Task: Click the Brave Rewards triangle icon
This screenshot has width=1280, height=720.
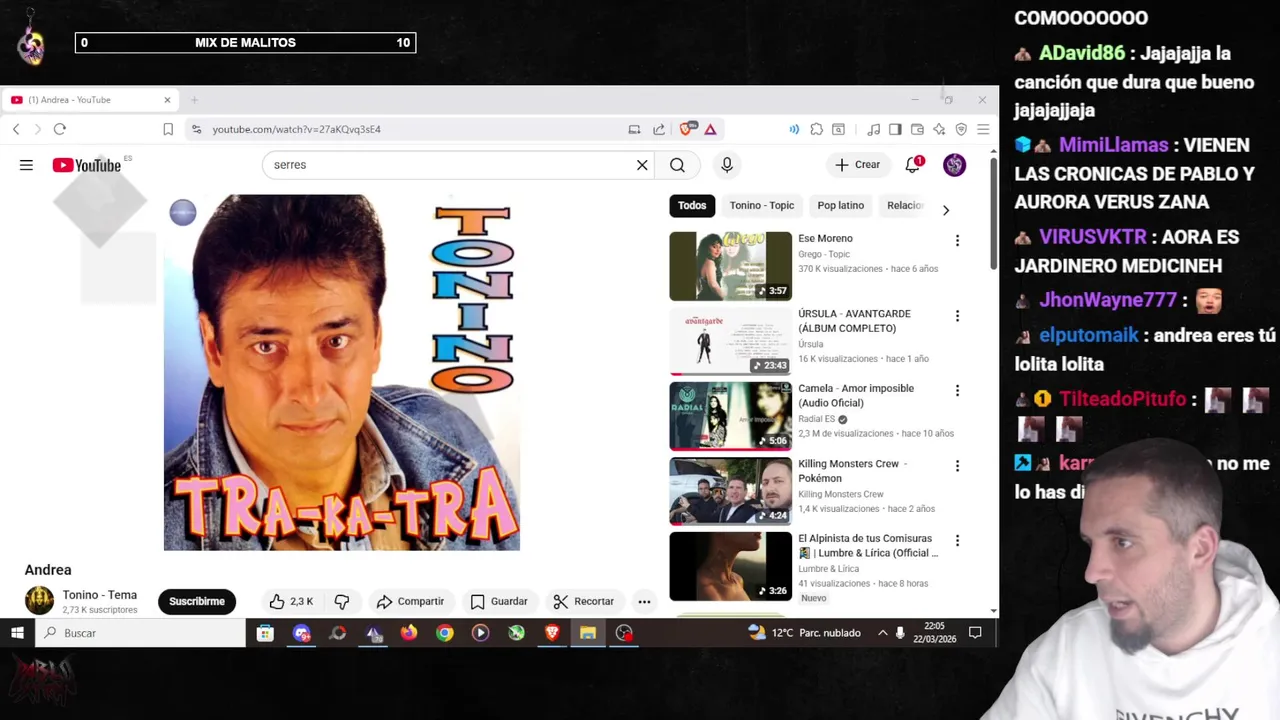Action: point(710,129)
